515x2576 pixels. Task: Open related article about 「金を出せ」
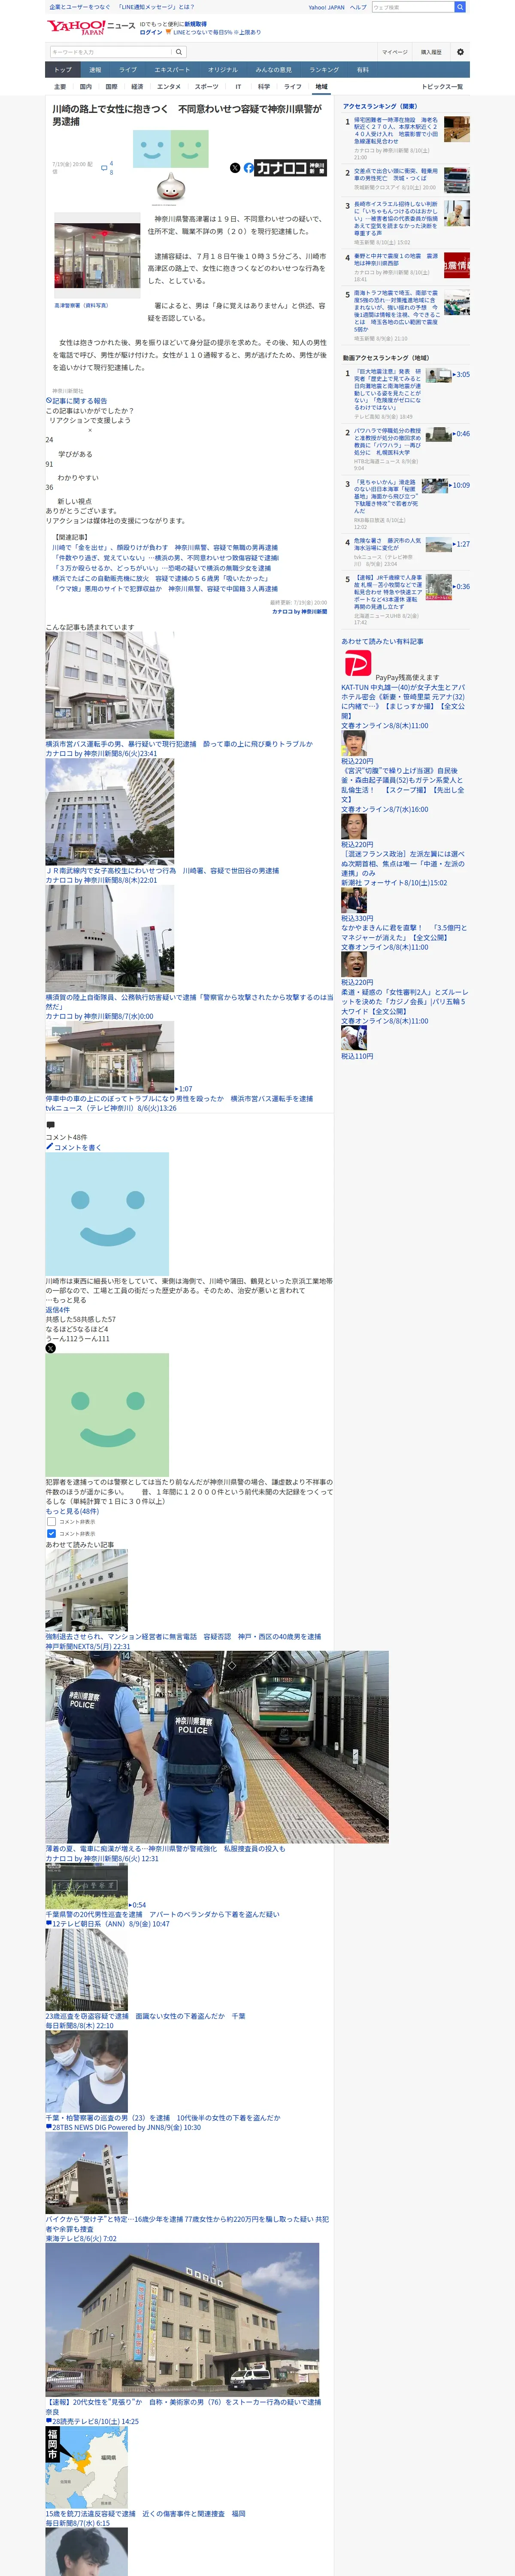point(165,548)
